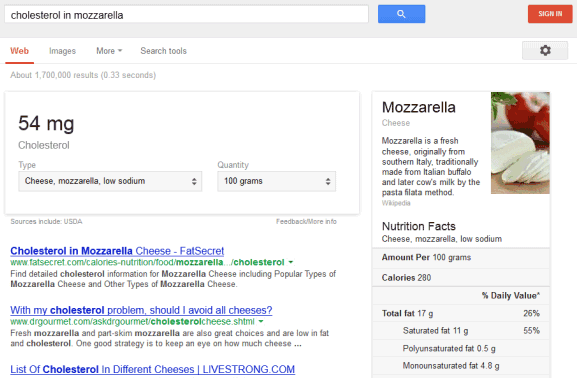
Task: Open the 'should I avoid all cheeses' result
Action: click(141, 310)
